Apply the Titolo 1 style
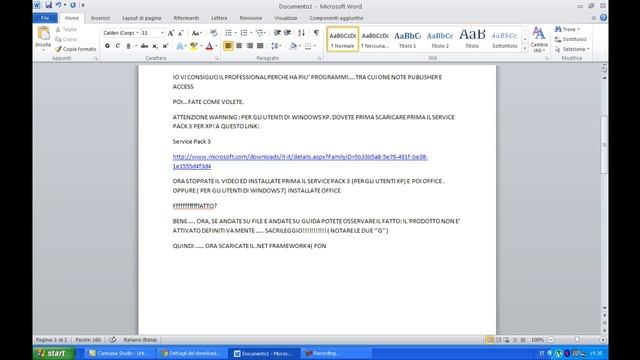The width and height of the screenshot is (640, 360). (407, 39)
